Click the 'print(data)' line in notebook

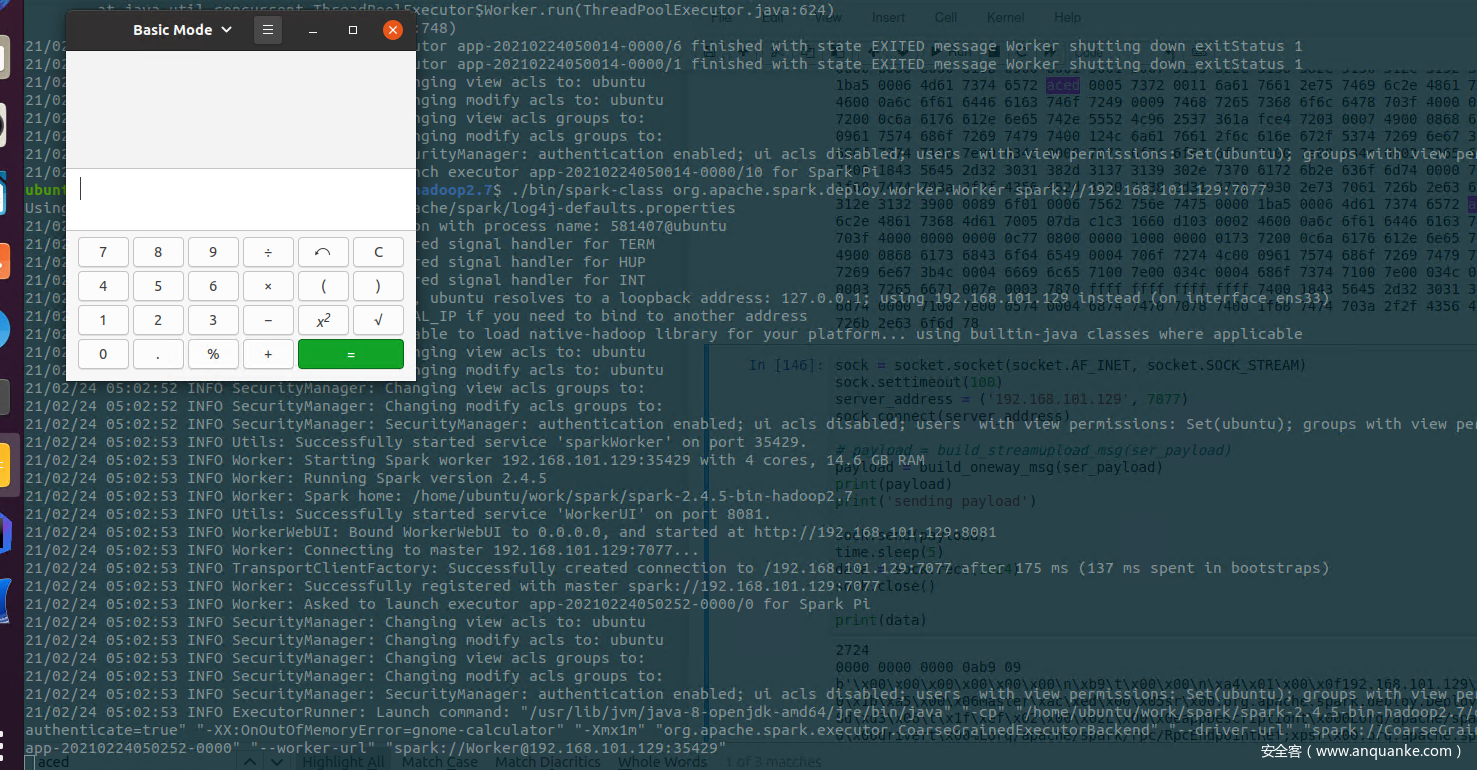coord(880,620)
